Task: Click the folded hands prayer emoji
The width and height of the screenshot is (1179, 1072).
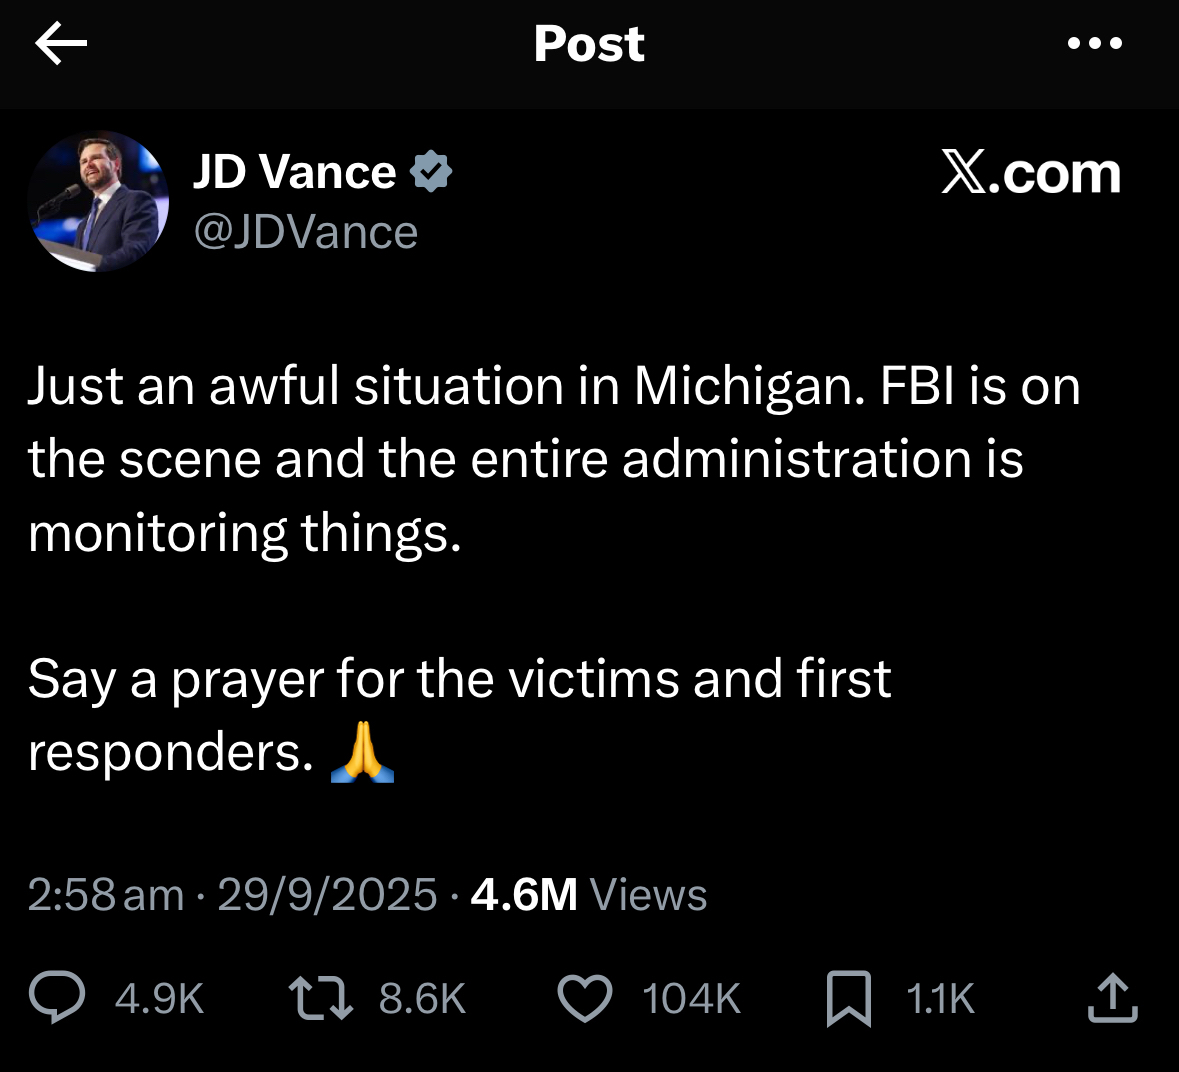Action: pyautogui.click(x=362, y=752)
